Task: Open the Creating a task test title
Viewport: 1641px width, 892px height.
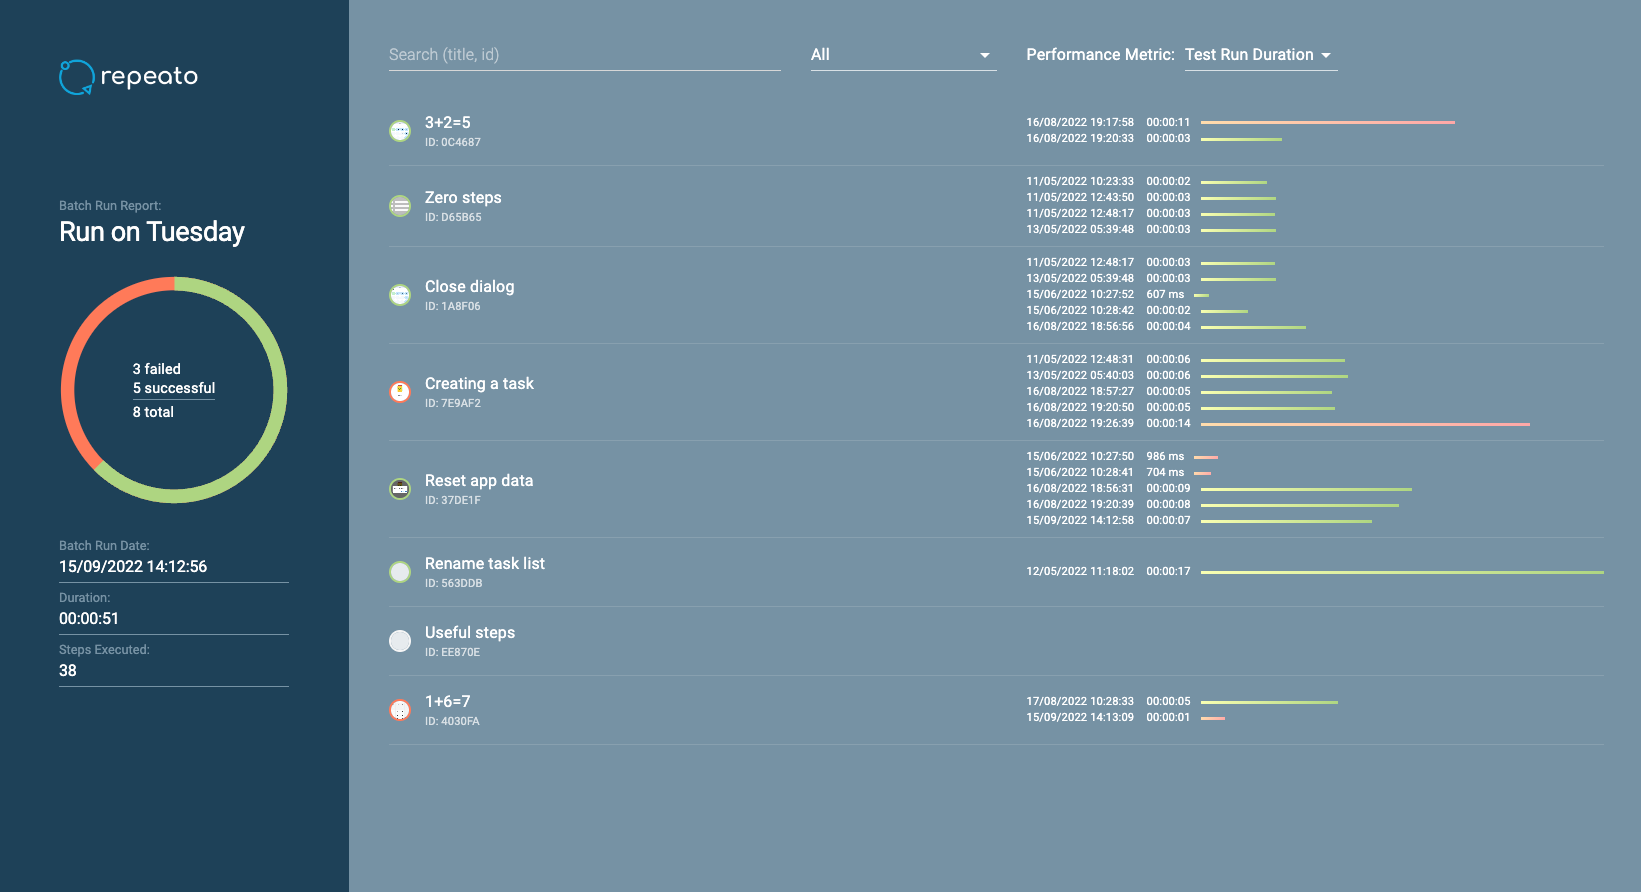Action: (x=479, y=384)
